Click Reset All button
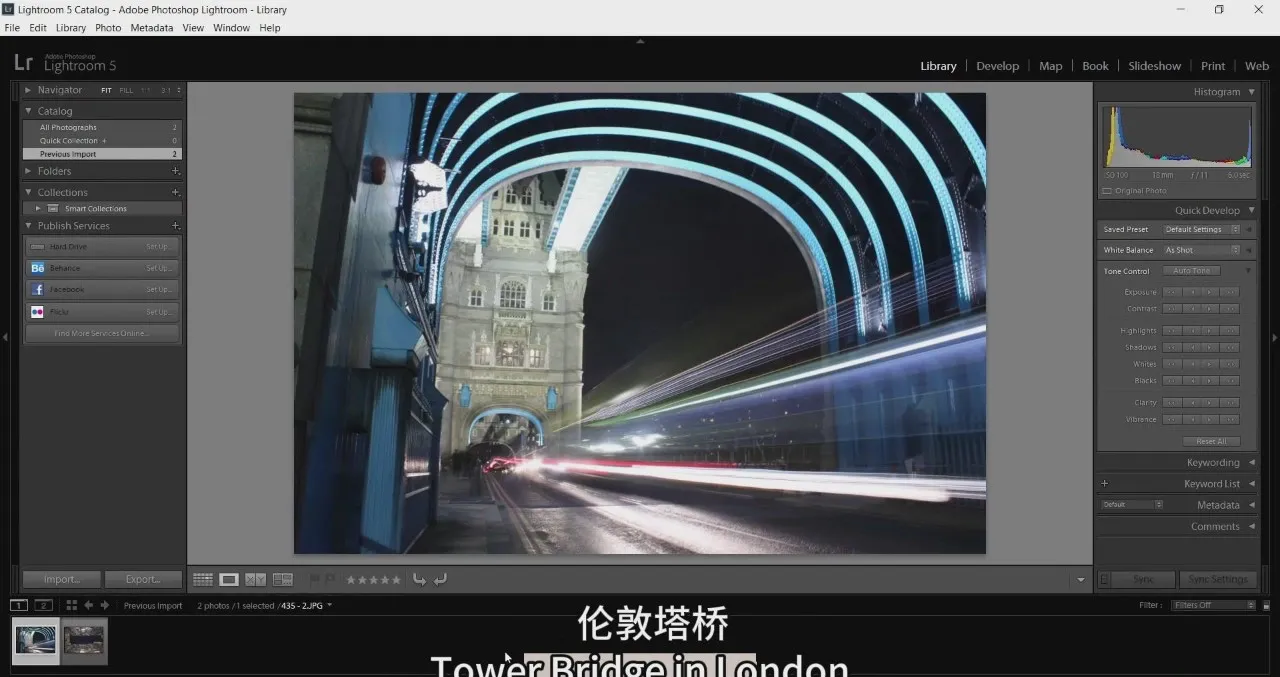The height and width of the screenshot is (677, 1280). 1211,441
